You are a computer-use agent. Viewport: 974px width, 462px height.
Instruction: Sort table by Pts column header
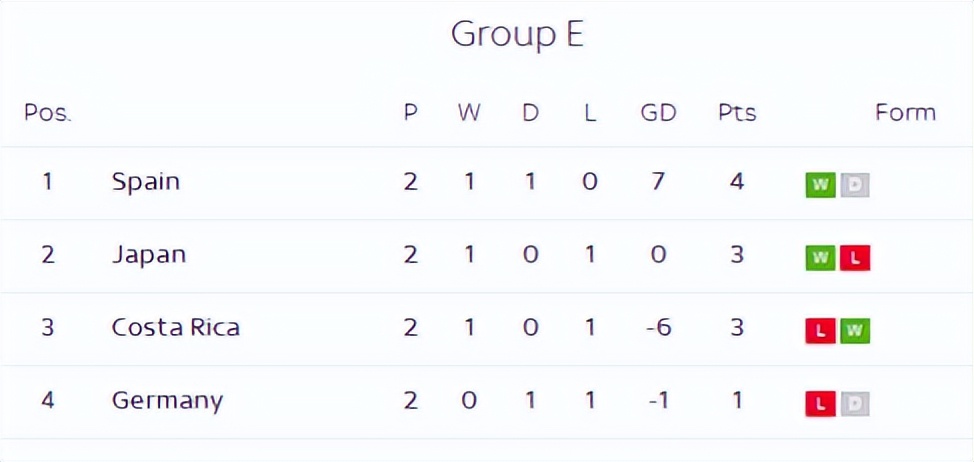(x=737, y=112)
